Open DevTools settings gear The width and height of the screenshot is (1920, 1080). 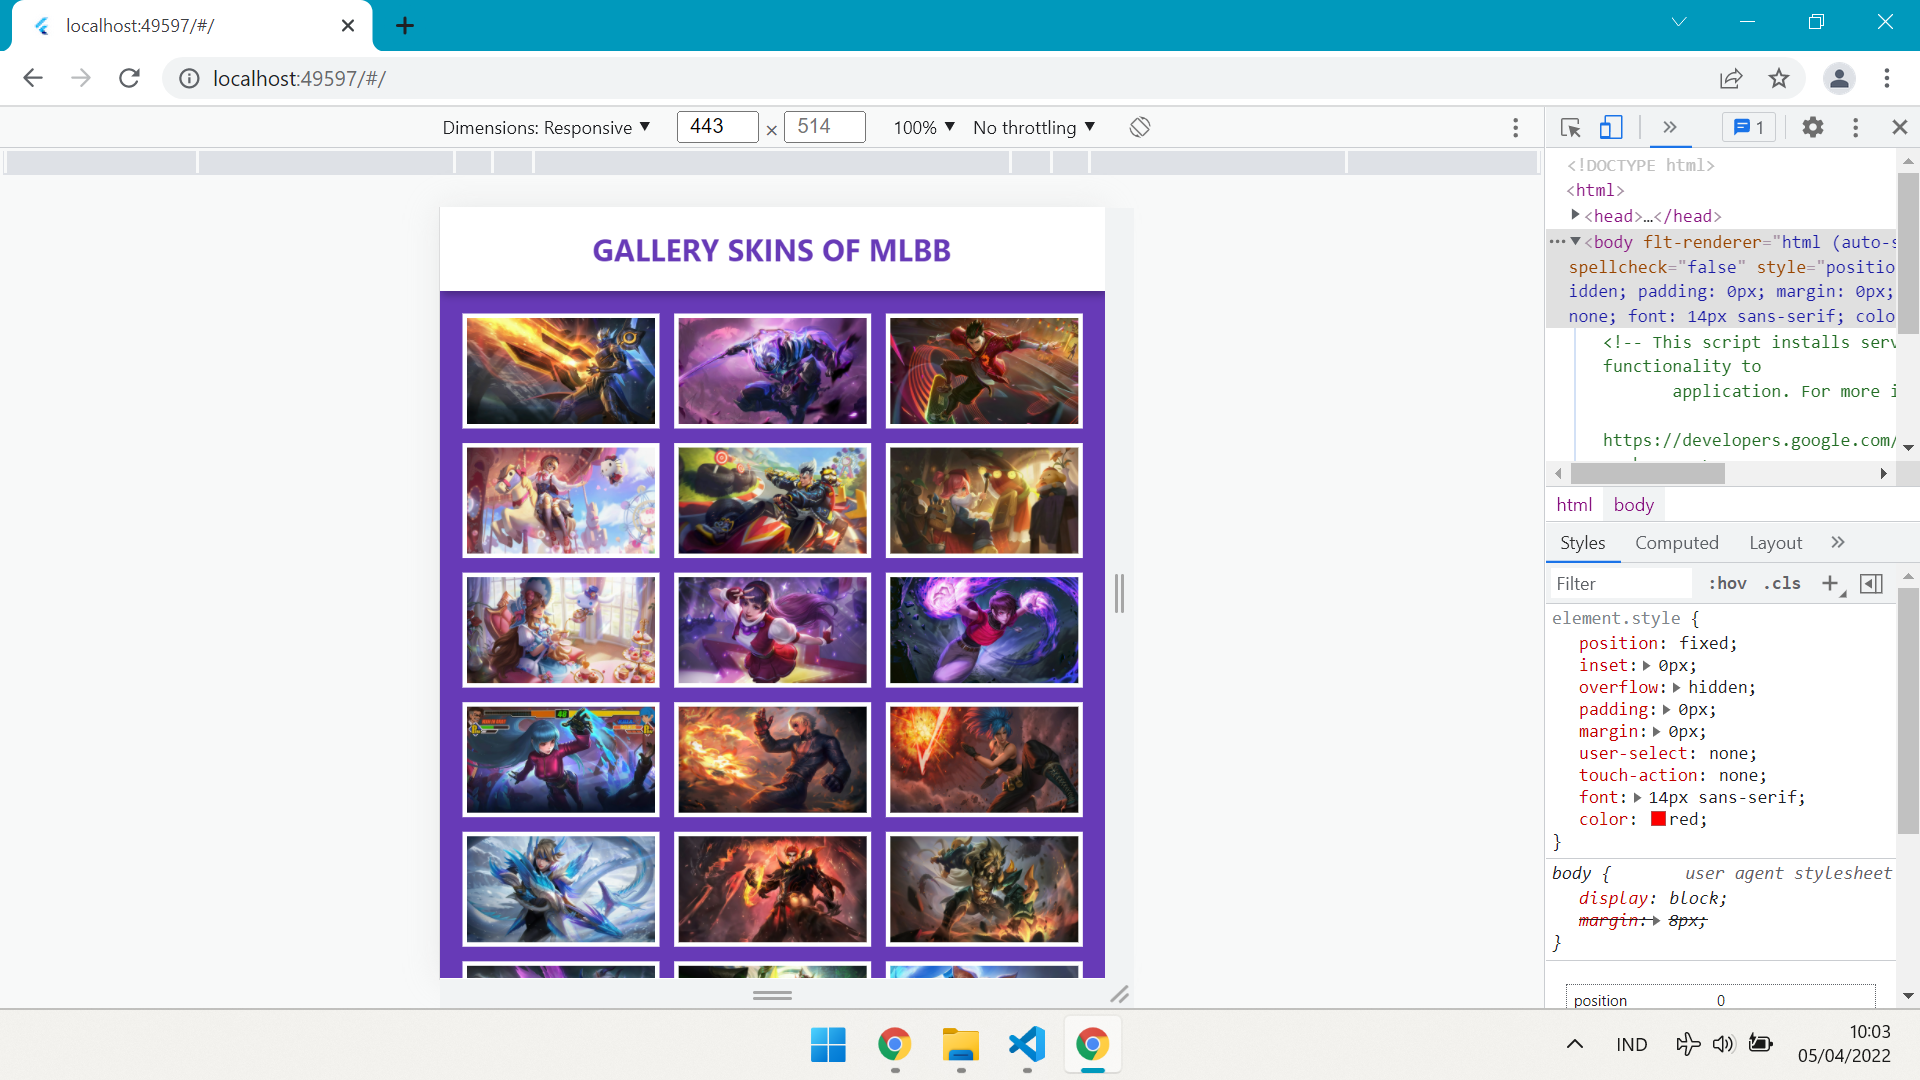point(1813,127)
